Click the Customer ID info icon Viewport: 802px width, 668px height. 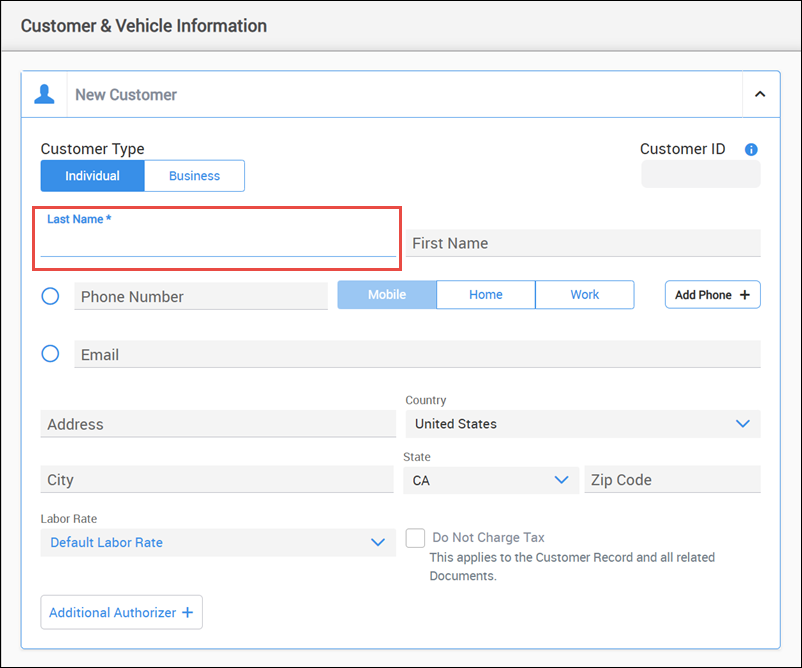pyautogui.click(x=751, y=150)
